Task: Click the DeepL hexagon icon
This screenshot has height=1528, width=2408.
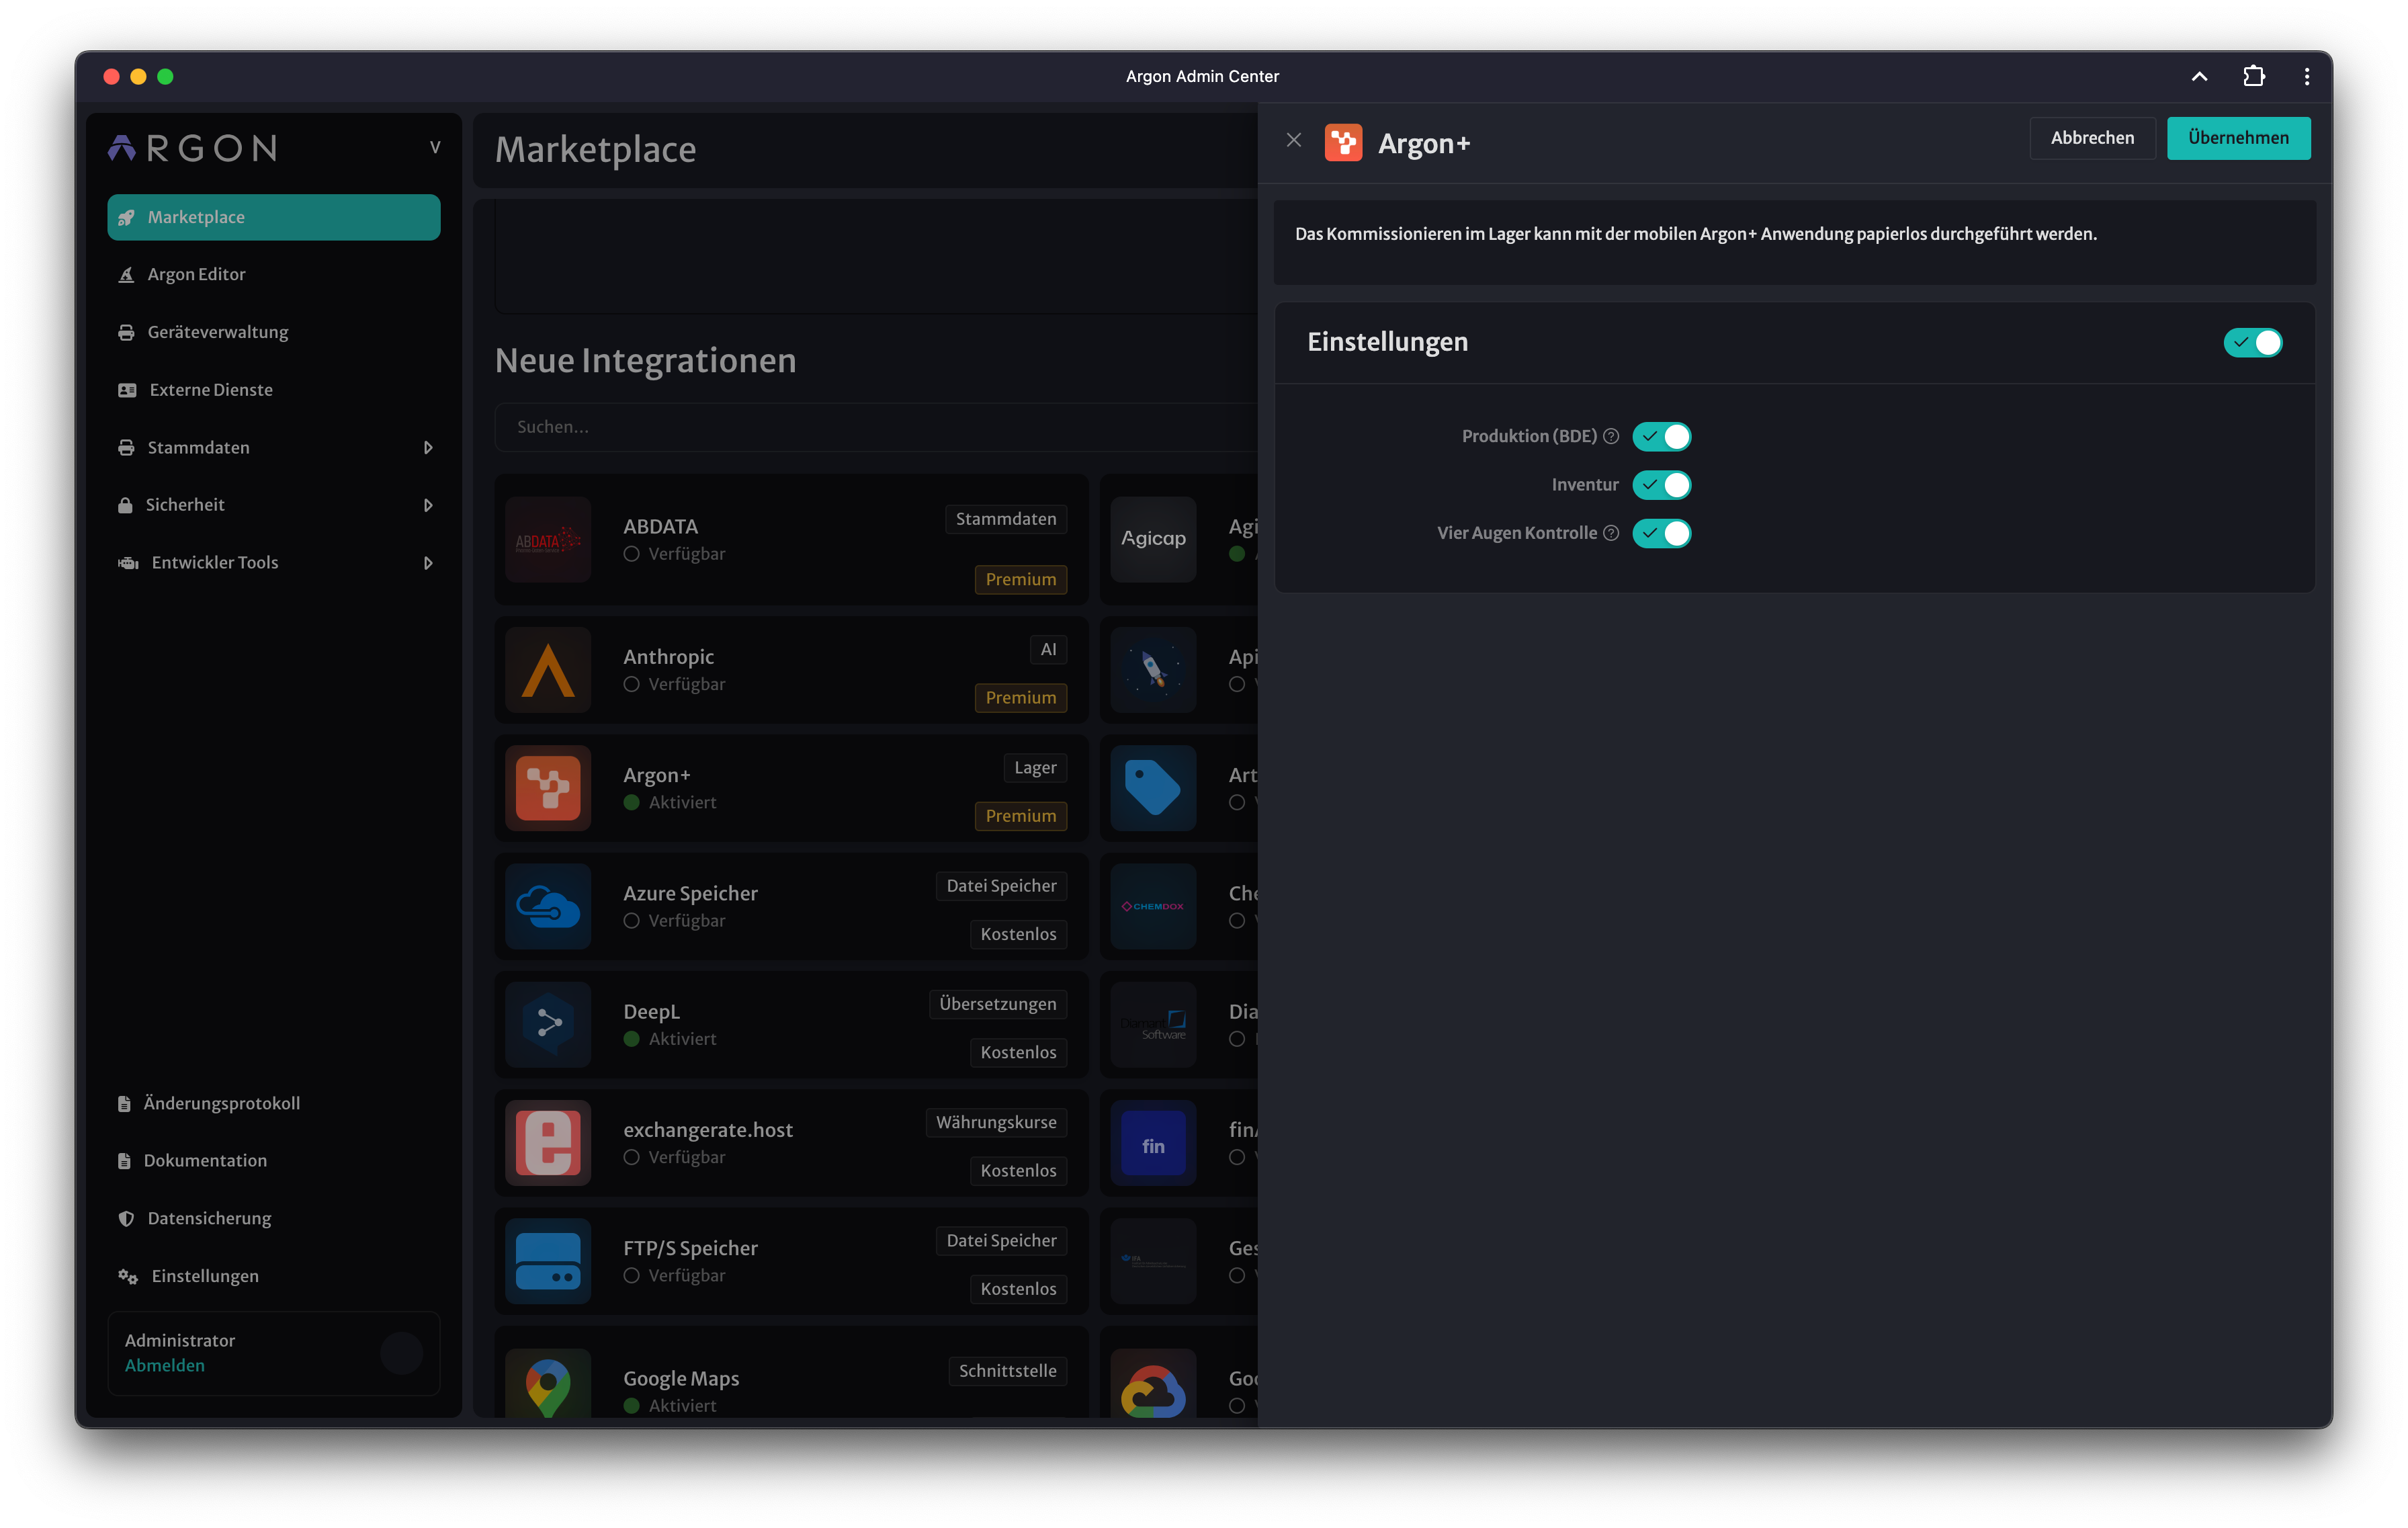Action: [x=548, y=1024]
